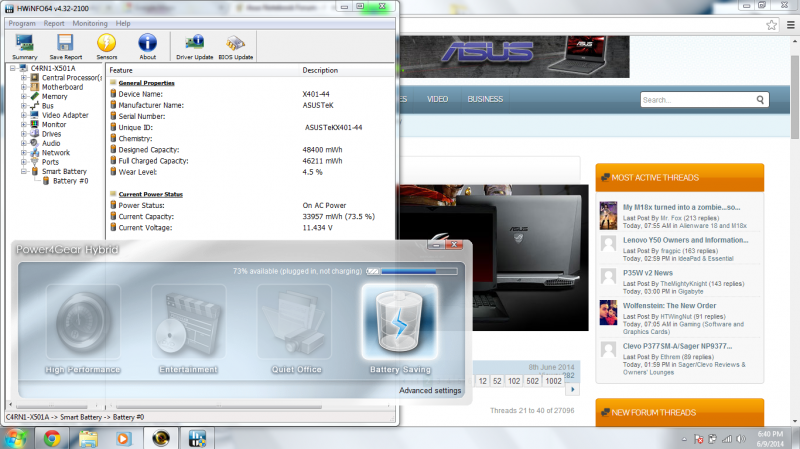Image resolution: width=800 pixels, height=449 pixels.
Task: Show hidden tray icons arrow
Action: coord(684,439)
